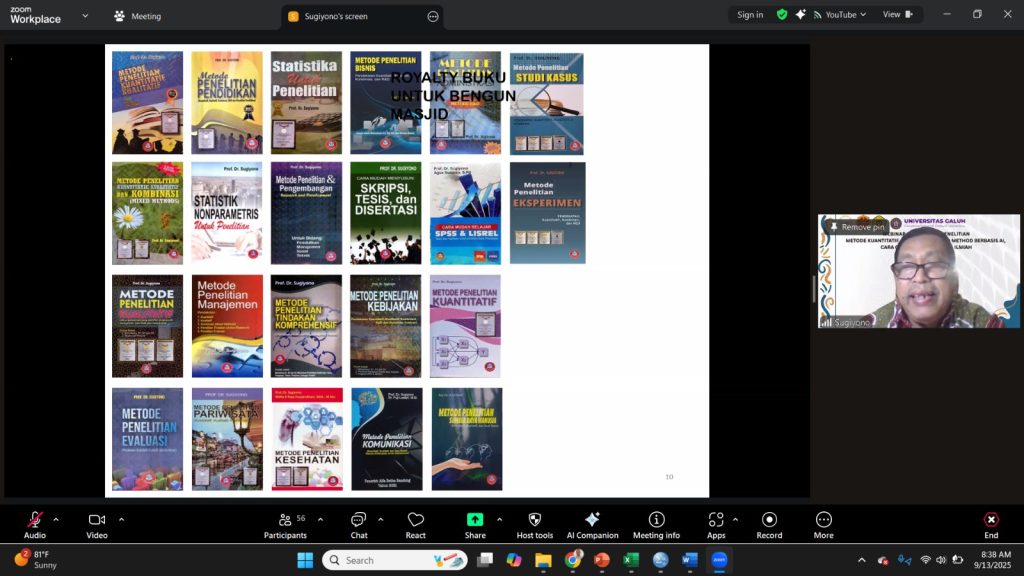Expand audio options arrow next to Audio
The image size is (1024, 576).
[56, 519]
